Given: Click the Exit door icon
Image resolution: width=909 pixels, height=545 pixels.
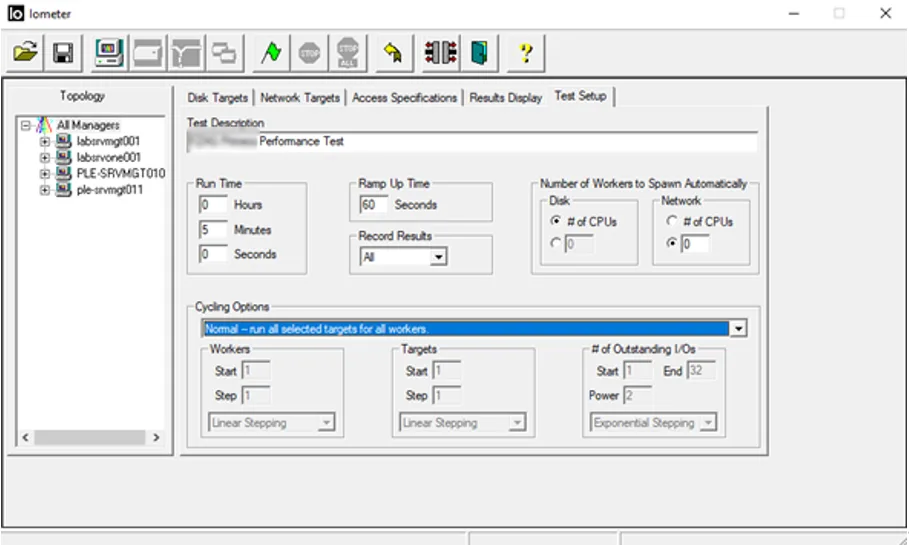Looking at the screenshot, I should click(x=479, y=53).
